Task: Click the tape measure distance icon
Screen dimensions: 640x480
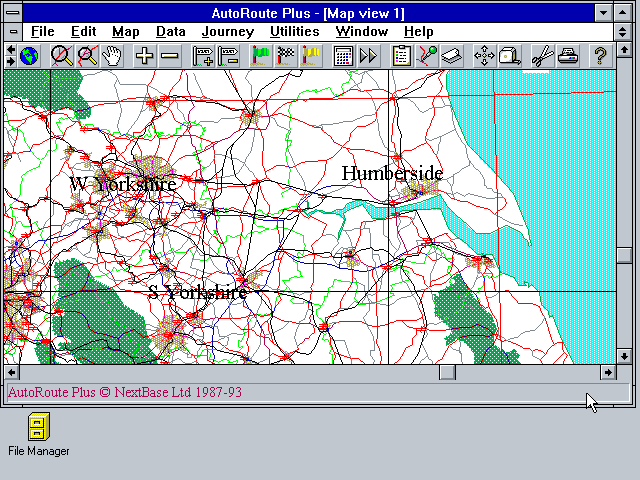Action: coord(509,56)
